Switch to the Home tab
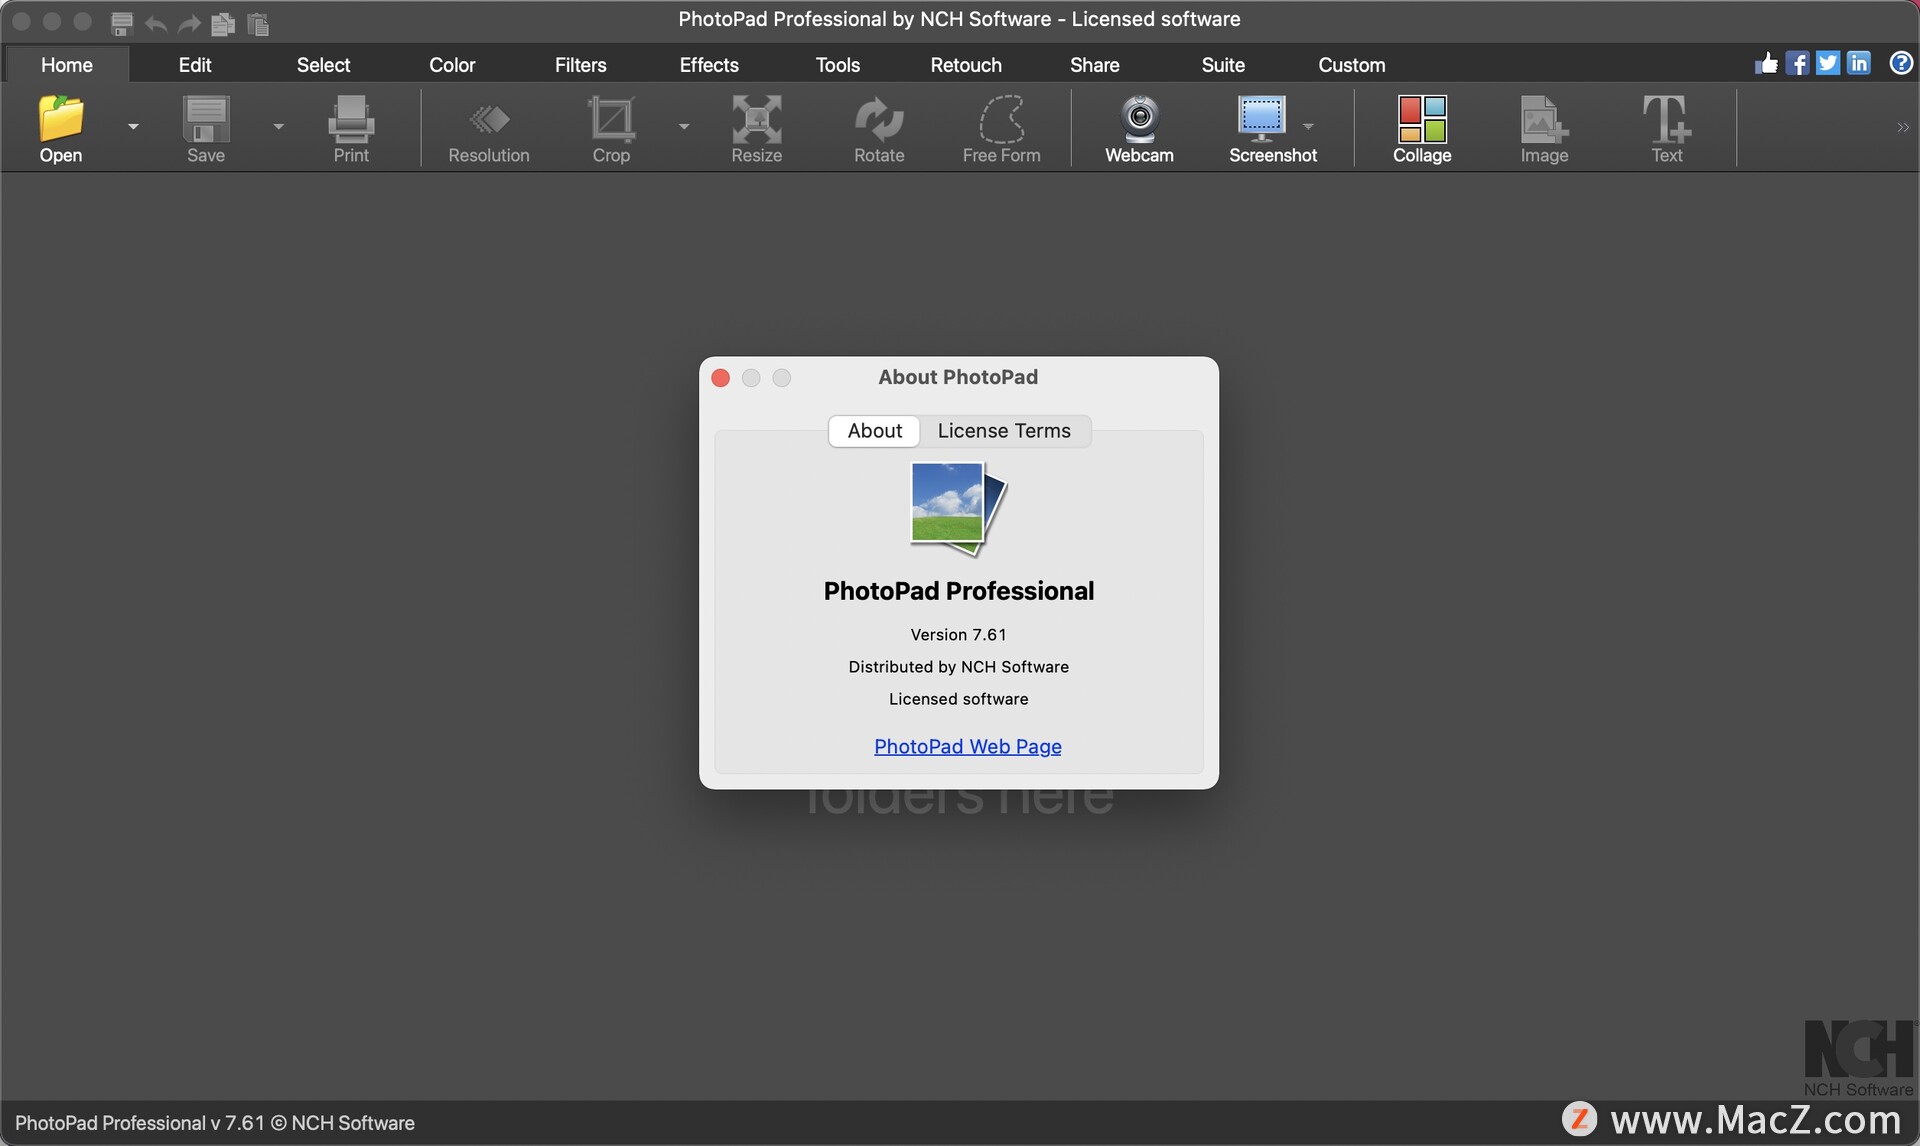Screen dimensions: 1920x1146 67,65
